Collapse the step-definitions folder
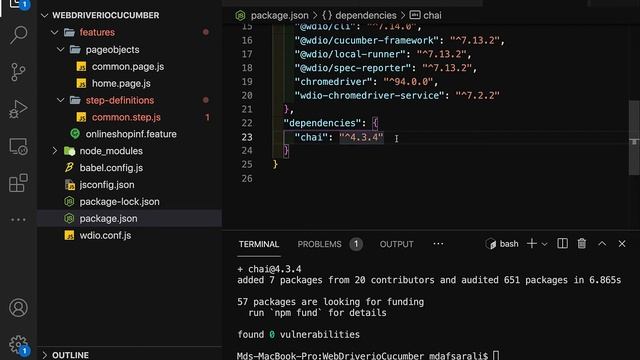The height and width of the screenshot is (360, 640). (x=60, y=100)
